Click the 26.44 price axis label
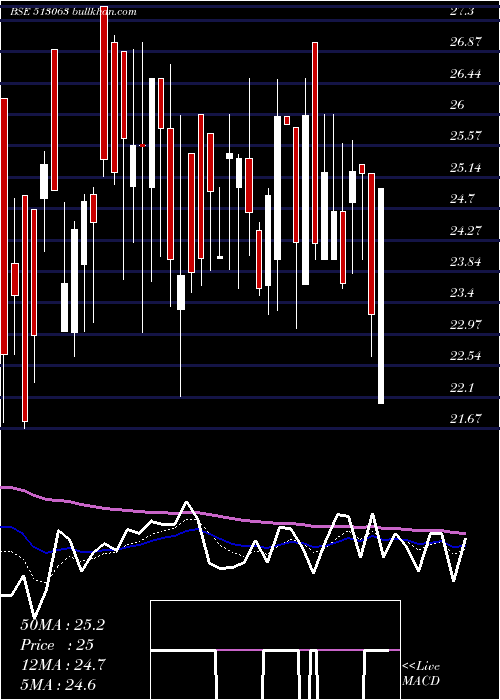500x700 pixels. pyautogui.click(x=466, y=74)
